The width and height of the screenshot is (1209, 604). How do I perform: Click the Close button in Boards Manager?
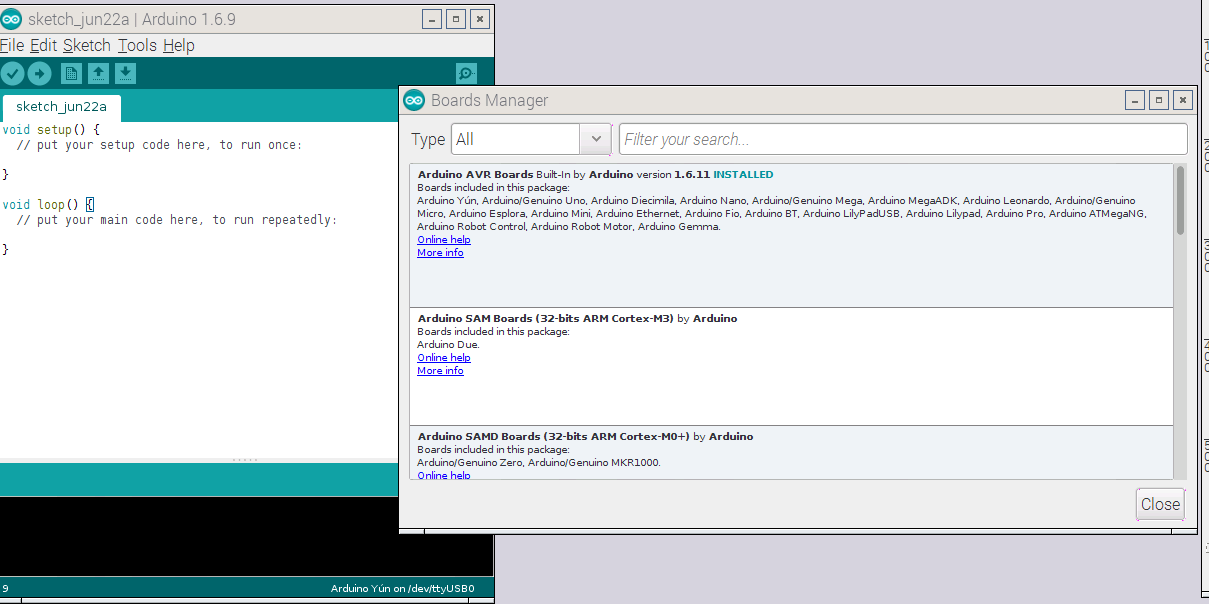[1160, 504]
